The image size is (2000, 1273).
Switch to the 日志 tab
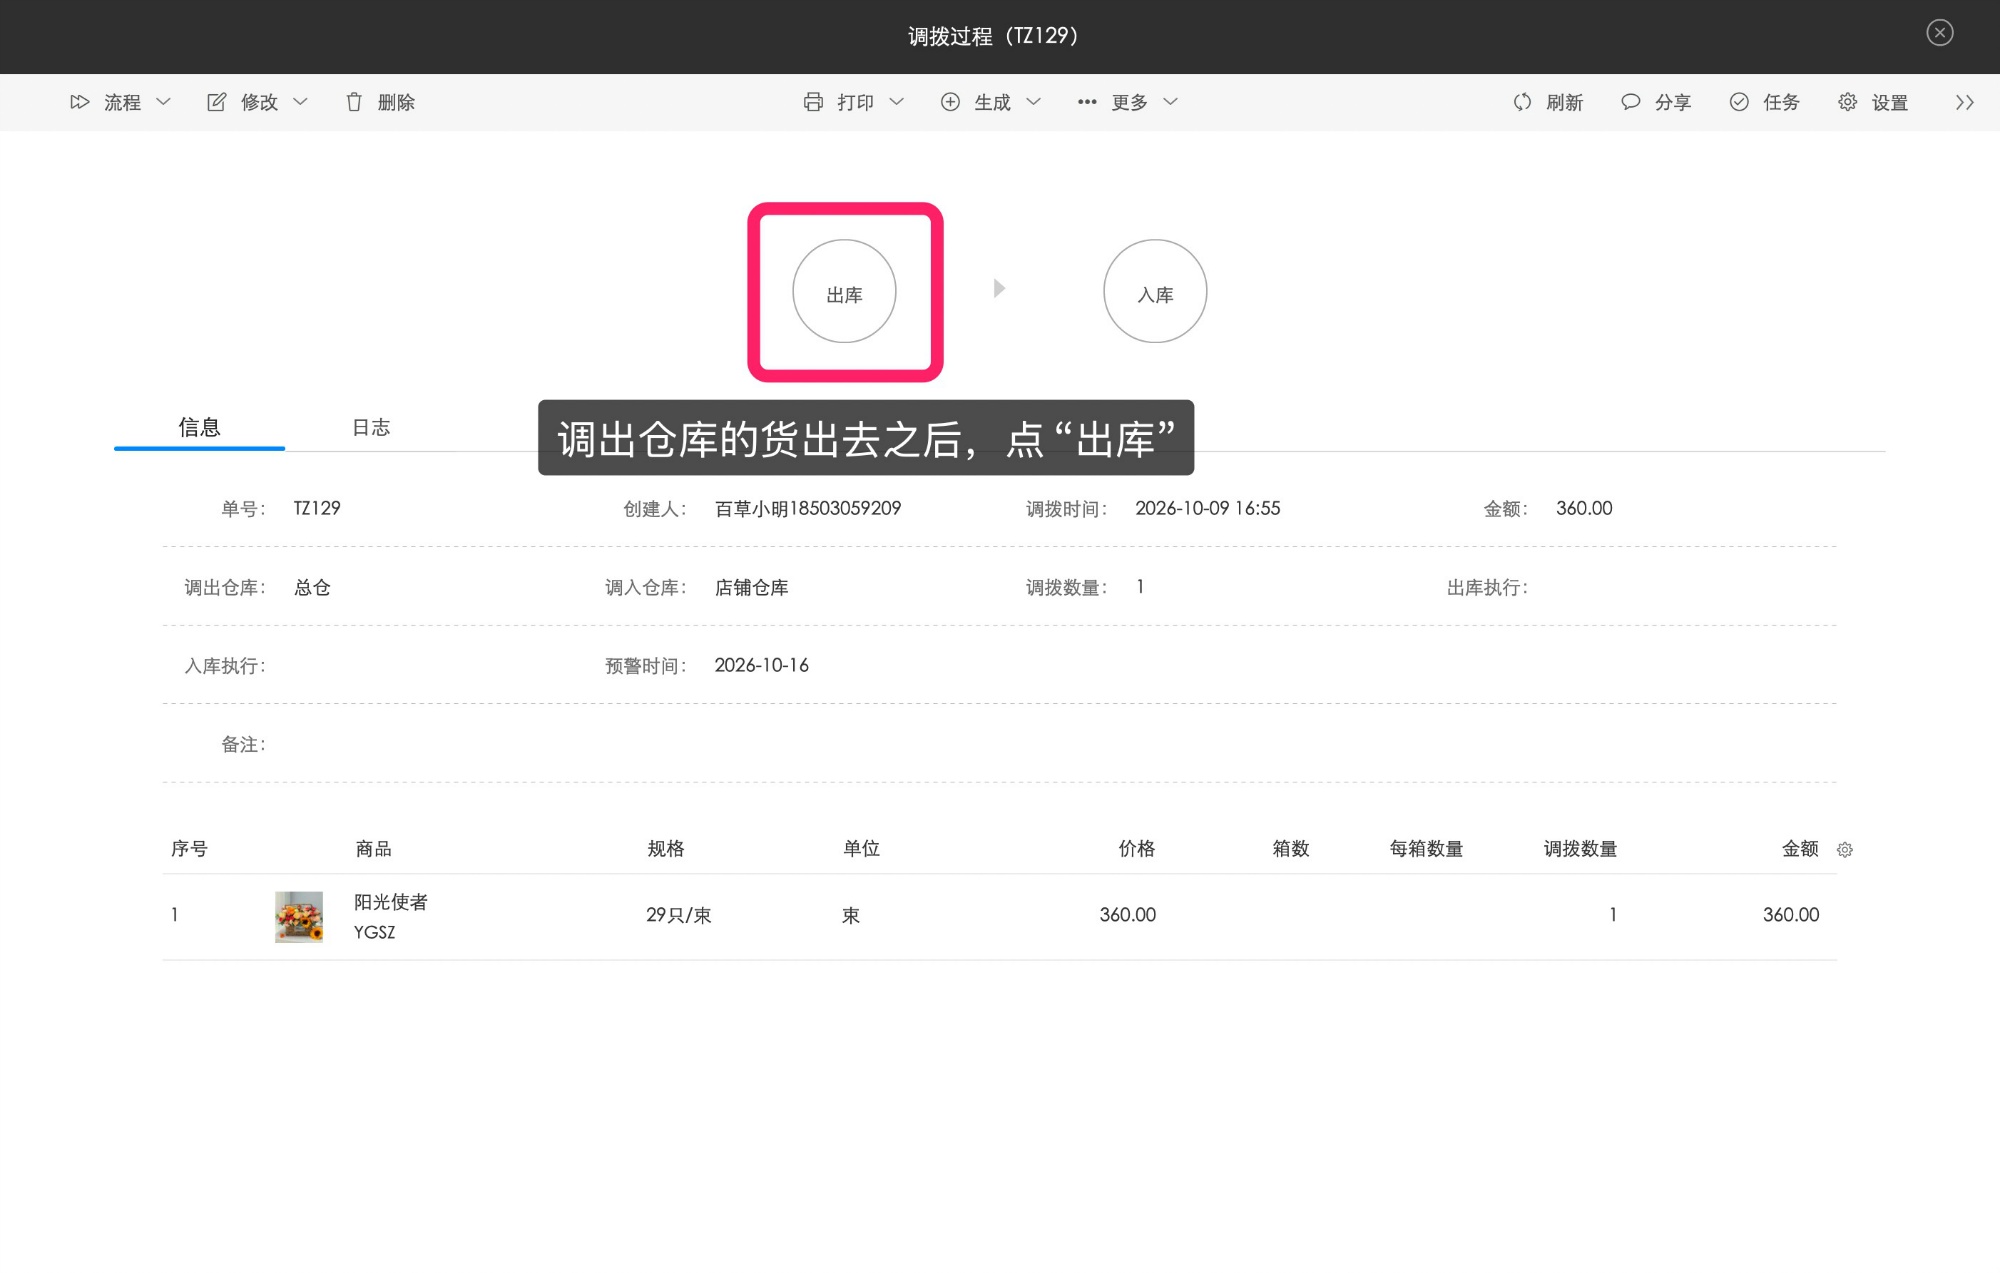pos(371,427)
